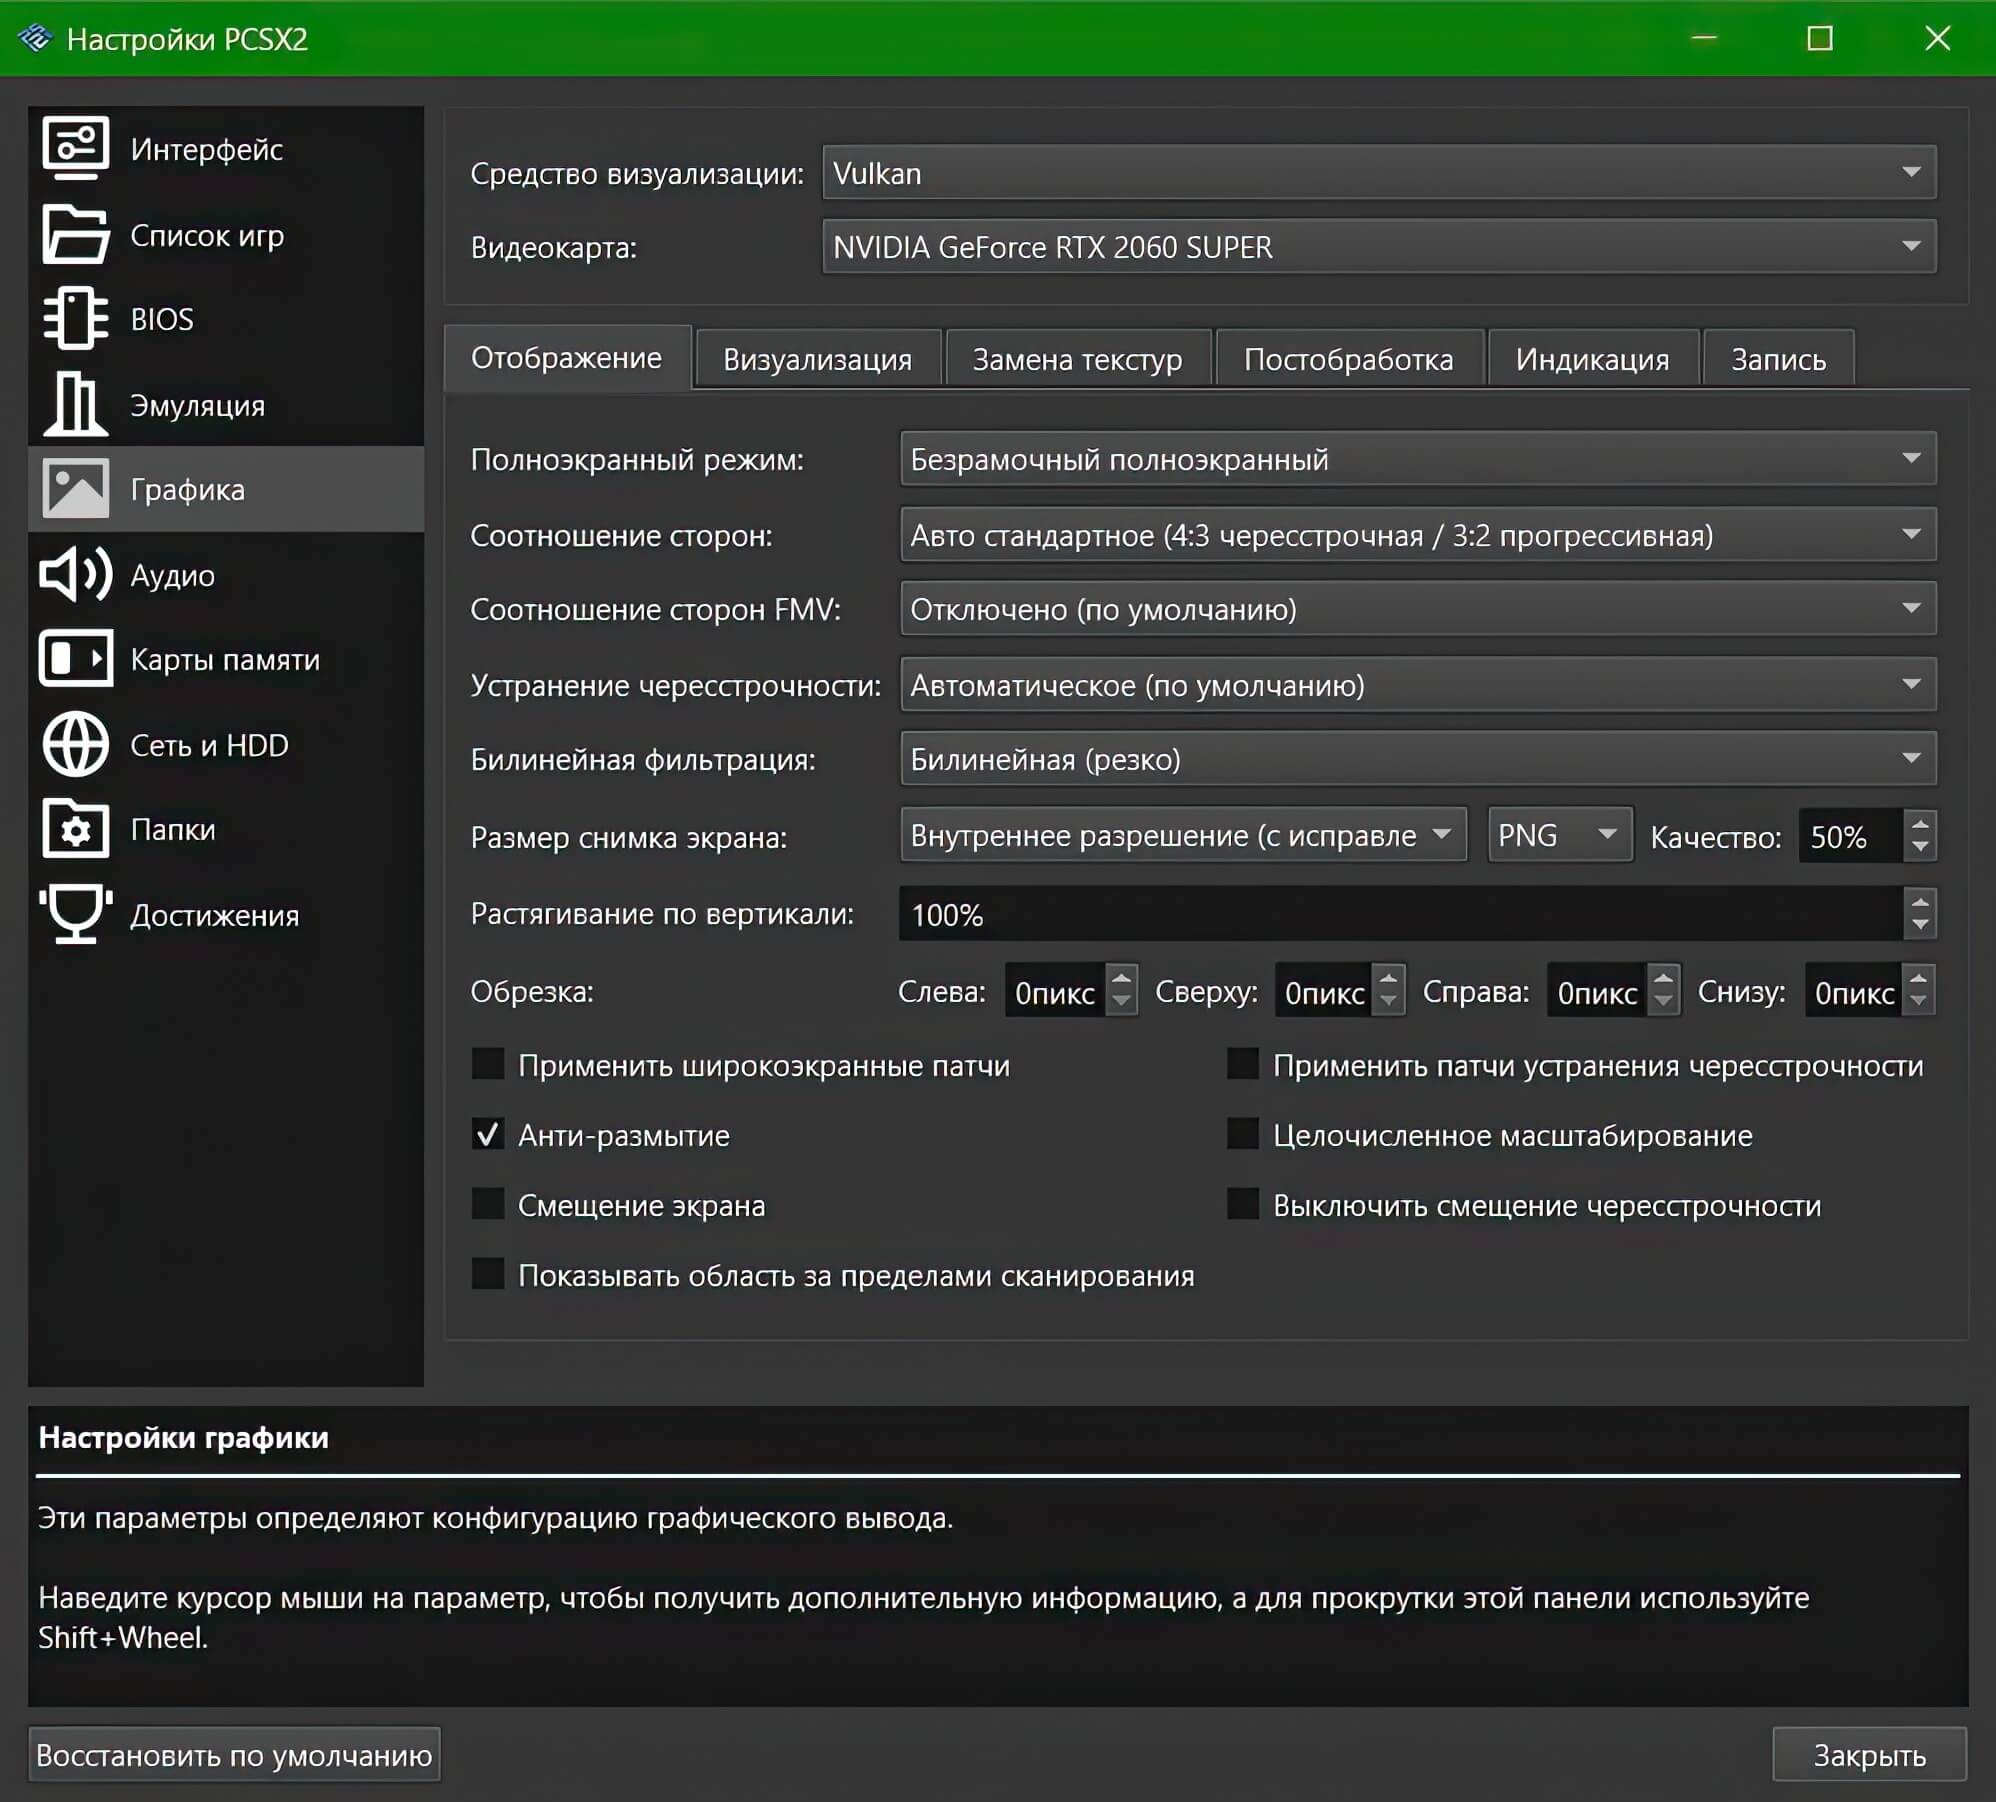The image size is (1996, 1802).
Task: Open the Индикация tab
Action: tap(1592, 358)
